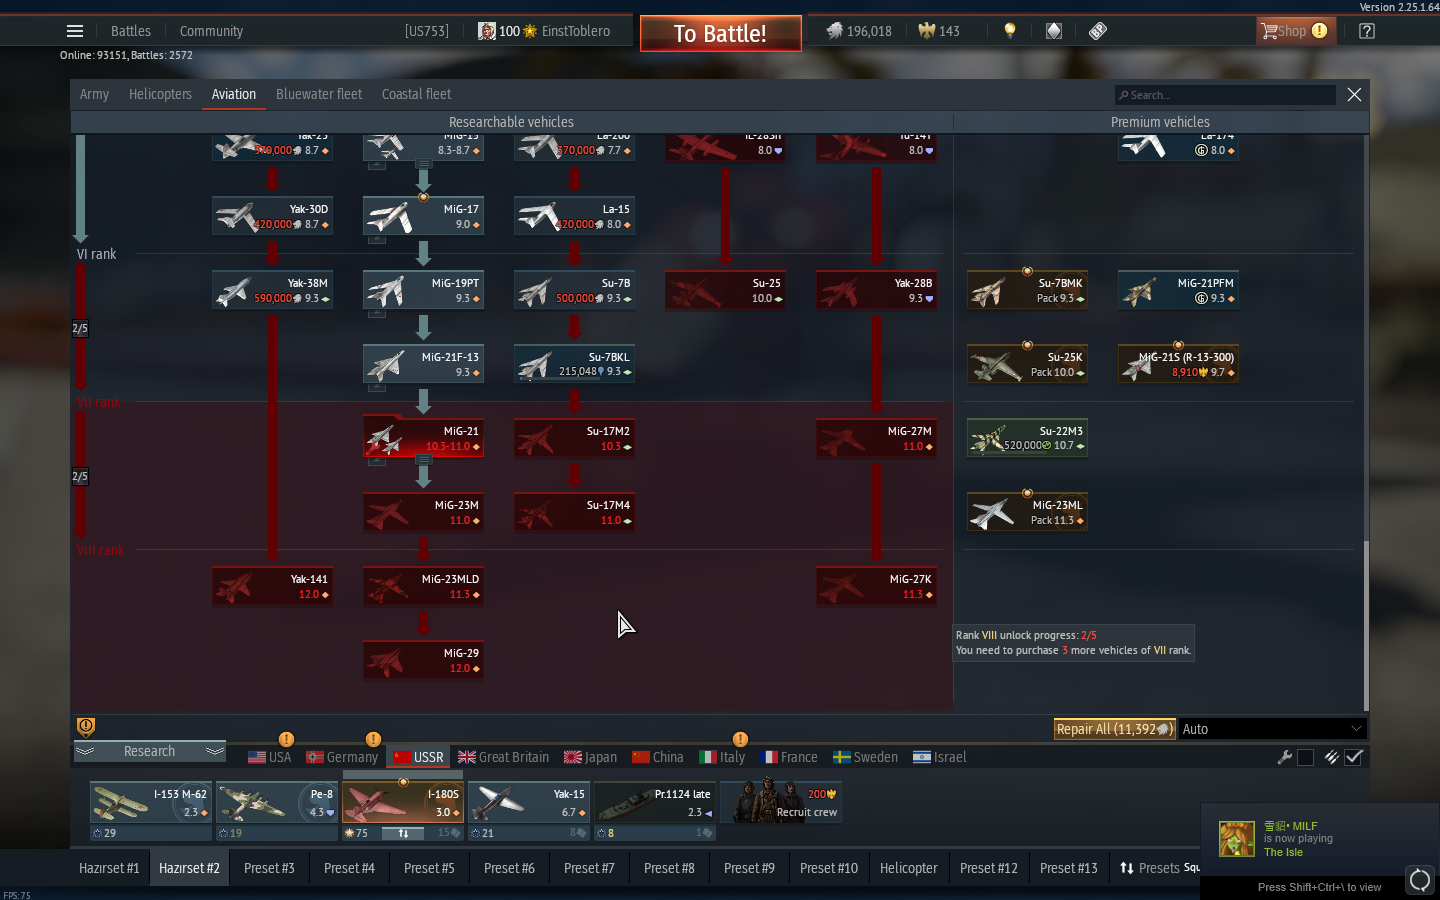This screenshot has width=1440, height=900.
Task: Open the hamburger main menu
Action: point(75,31)
